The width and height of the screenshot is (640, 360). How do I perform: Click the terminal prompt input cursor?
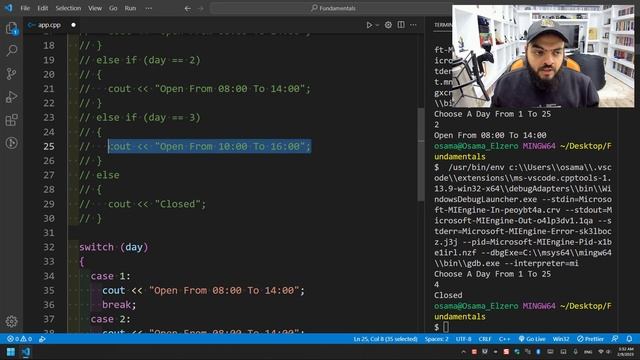click(446, 327)
